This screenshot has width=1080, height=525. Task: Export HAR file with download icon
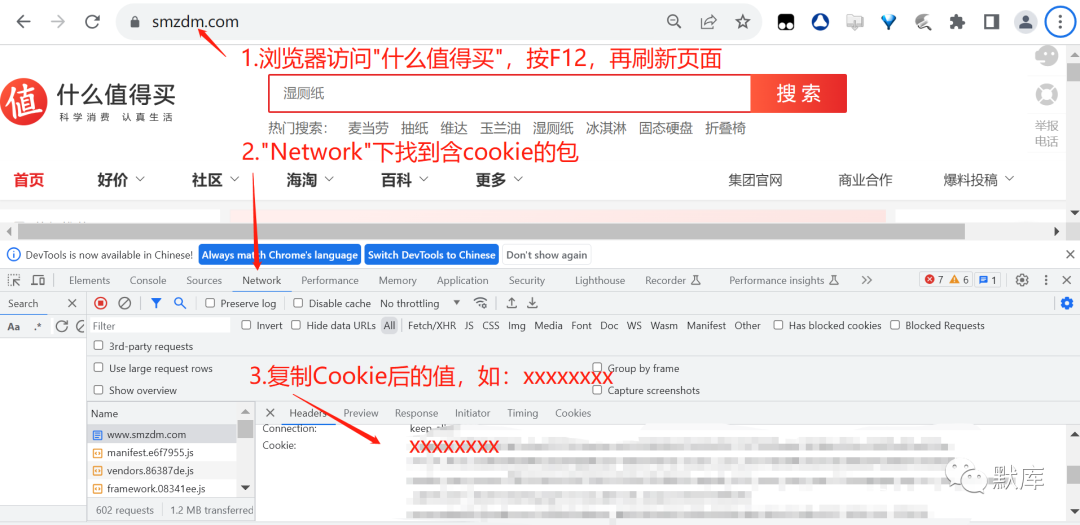tap(532, 303)
